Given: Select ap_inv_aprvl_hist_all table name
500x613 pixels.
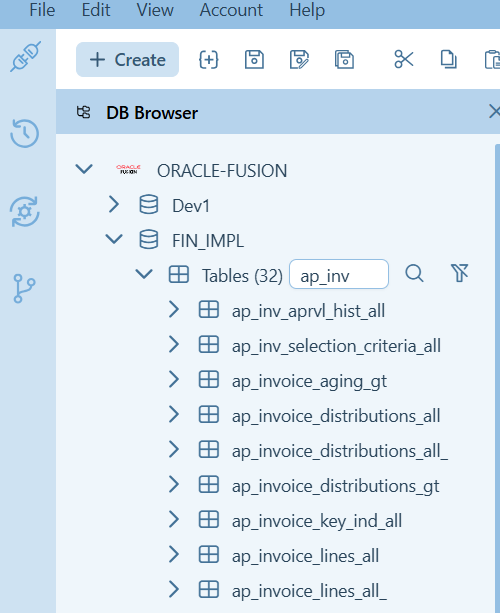Looking at the screenshot, I should (x=308, y=312).
